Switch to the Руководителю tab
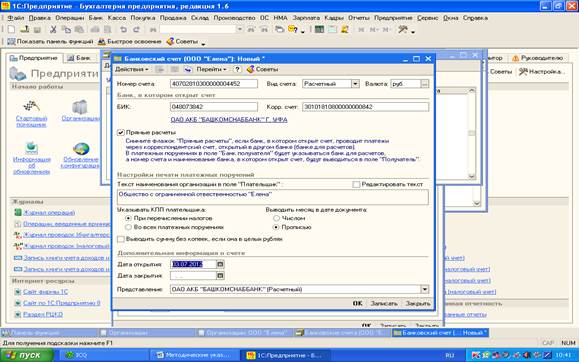Image resolution: width=579 pixels, height=362 pixels. pyautogui.click(x=538, y=58)
